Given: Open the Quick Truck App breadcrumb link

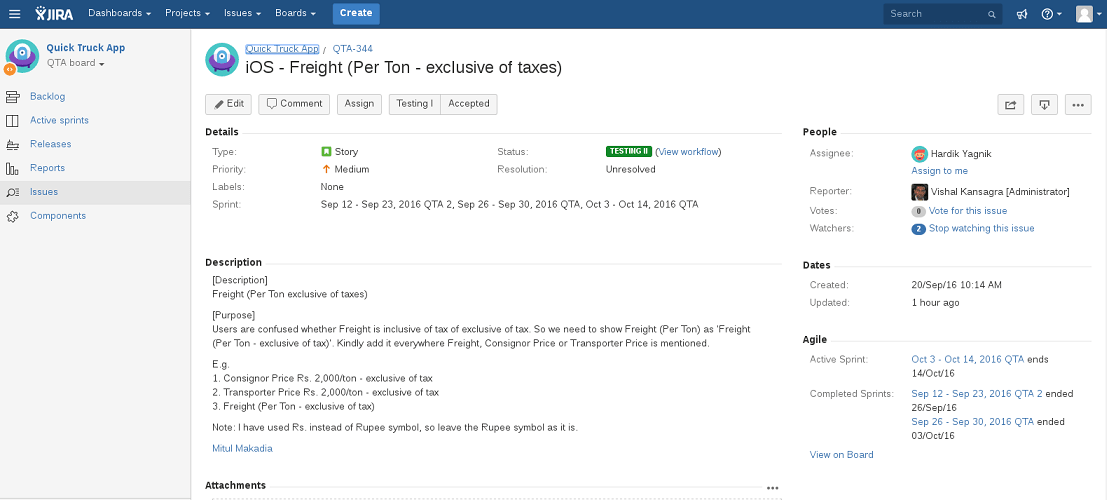Looking at the screenshot, I should tap(282, 49).
